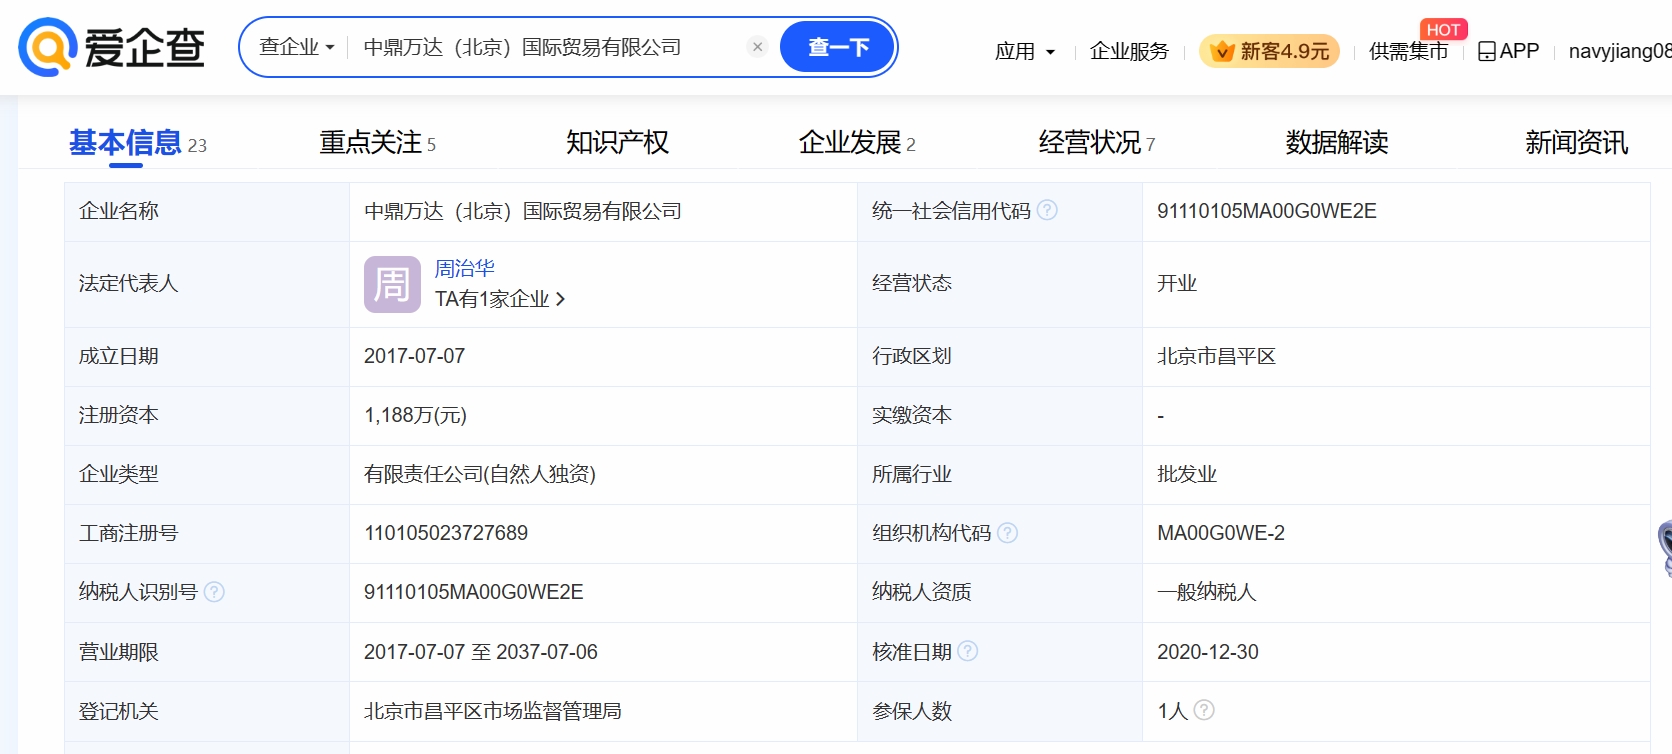Focus the company name search field
Viewport: 1672px width, 754px height.
tap(550, 47)
